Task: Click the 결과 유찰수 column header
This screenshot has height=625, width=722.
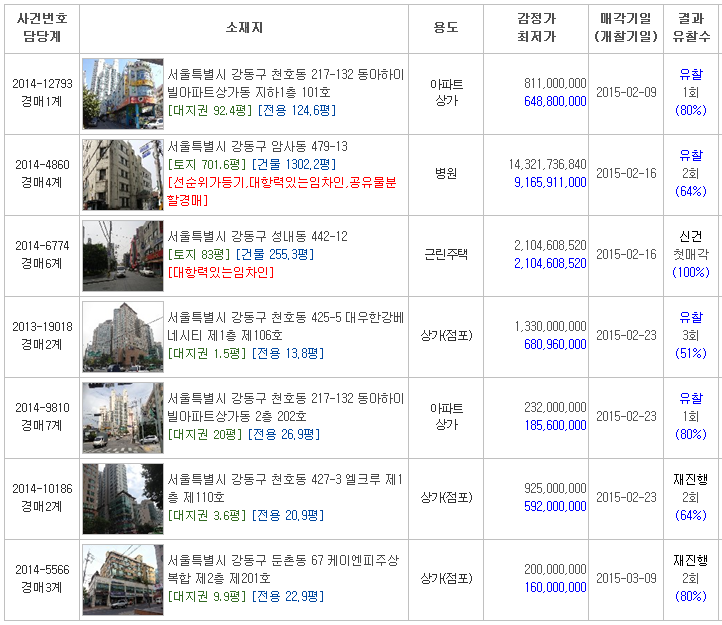Action: (x=691, y=28)
